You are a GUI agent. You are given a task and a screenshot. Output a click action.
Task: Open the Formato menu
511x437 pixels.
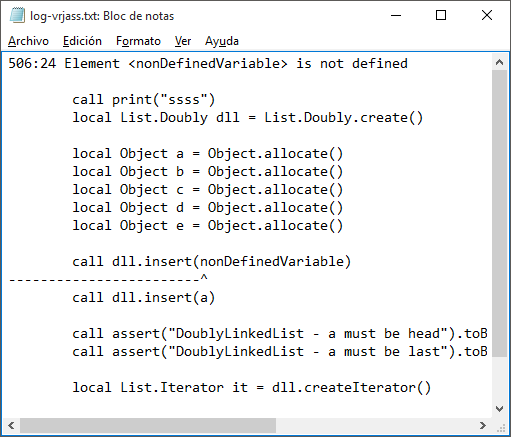(x=138, y=41)
